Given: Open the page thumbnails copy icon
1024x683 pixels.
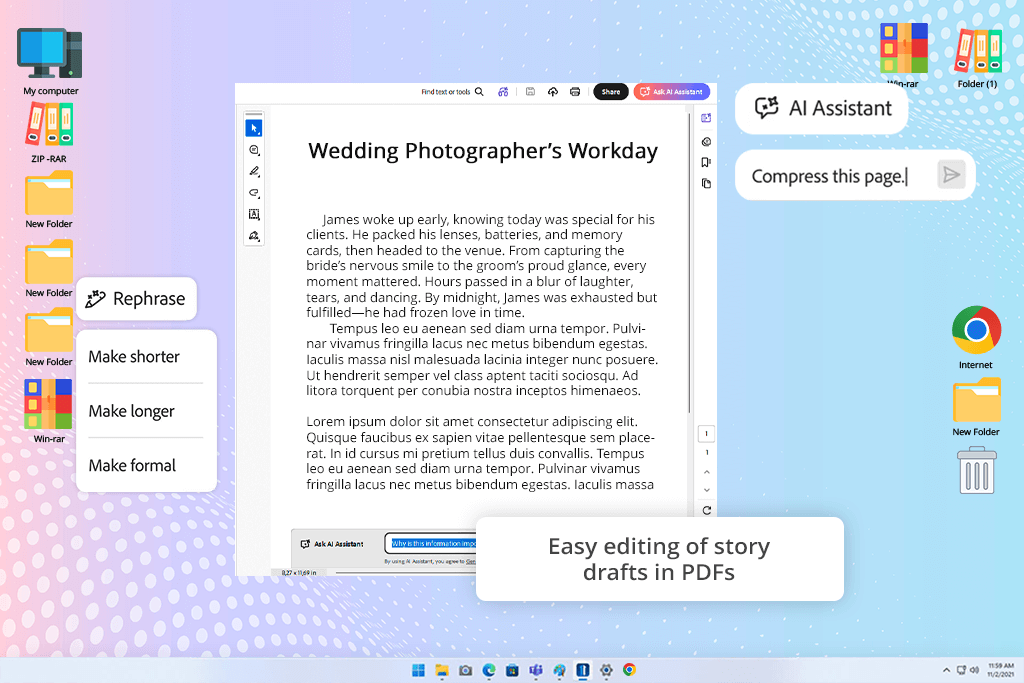Looking at the screenshot, I should tap(706, 183).
